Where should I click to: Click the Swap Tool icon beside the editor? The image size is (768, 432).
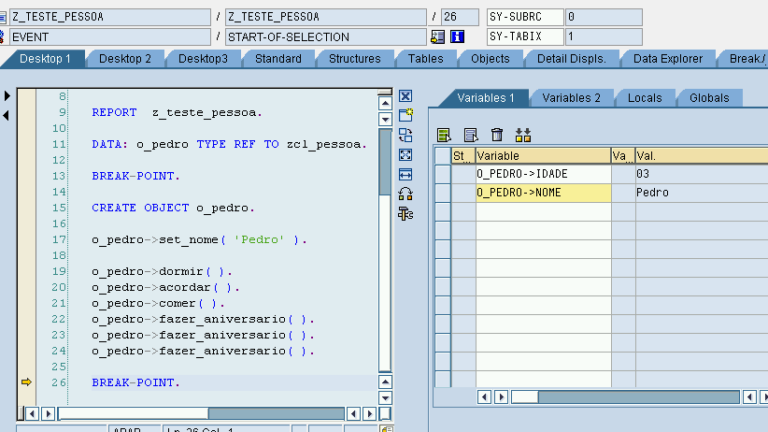[406, 135]
